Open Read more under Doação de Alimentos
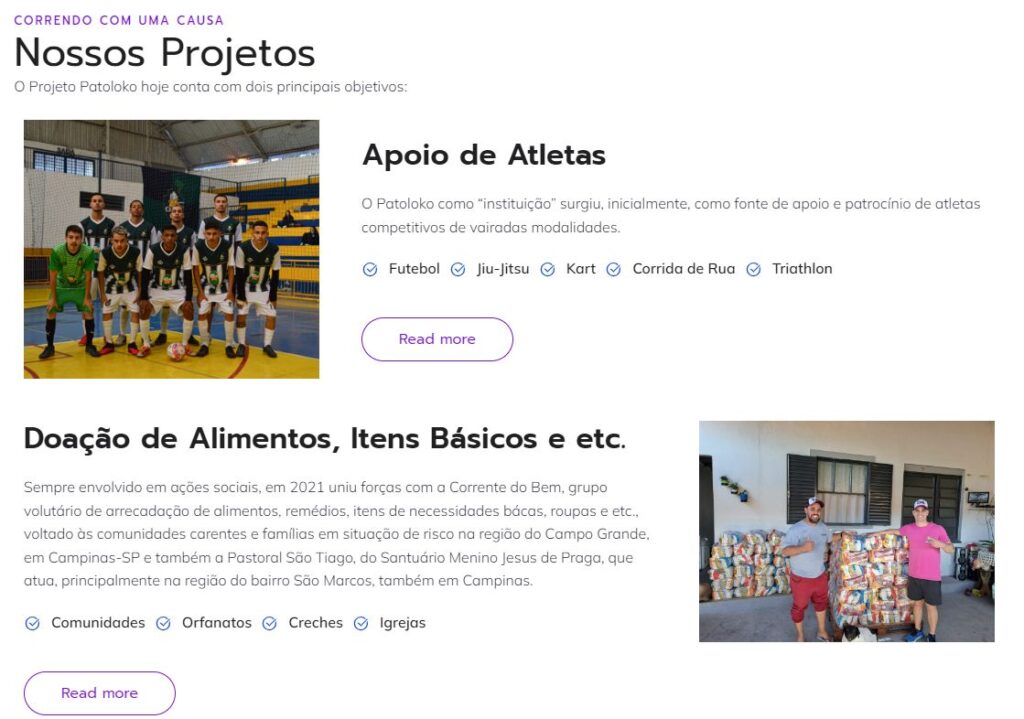Viewport: 1024px width, 719px height. 99,693
